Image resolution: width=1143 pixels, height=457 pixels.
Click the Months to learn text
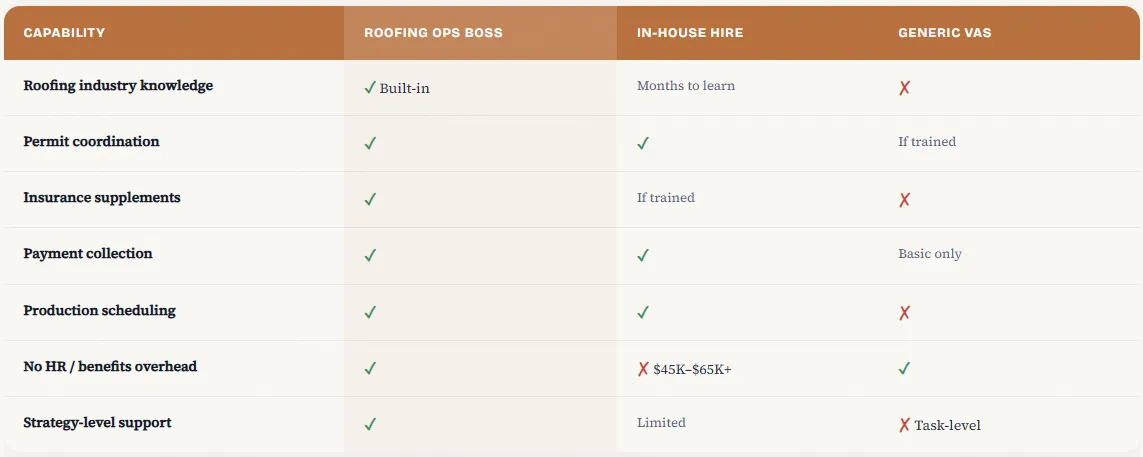[685, 85]
